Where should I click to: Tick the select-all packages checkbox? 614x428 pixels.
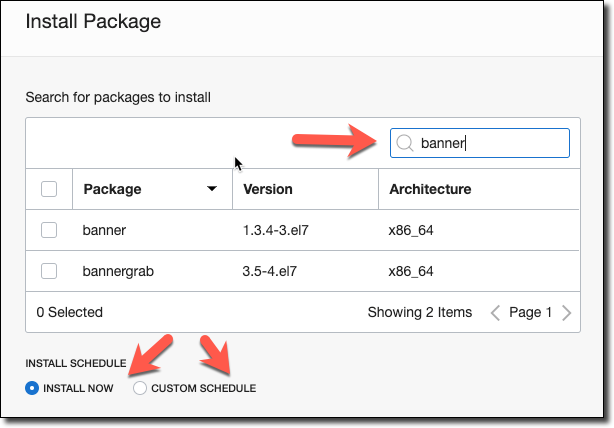[x=49, y=189]
